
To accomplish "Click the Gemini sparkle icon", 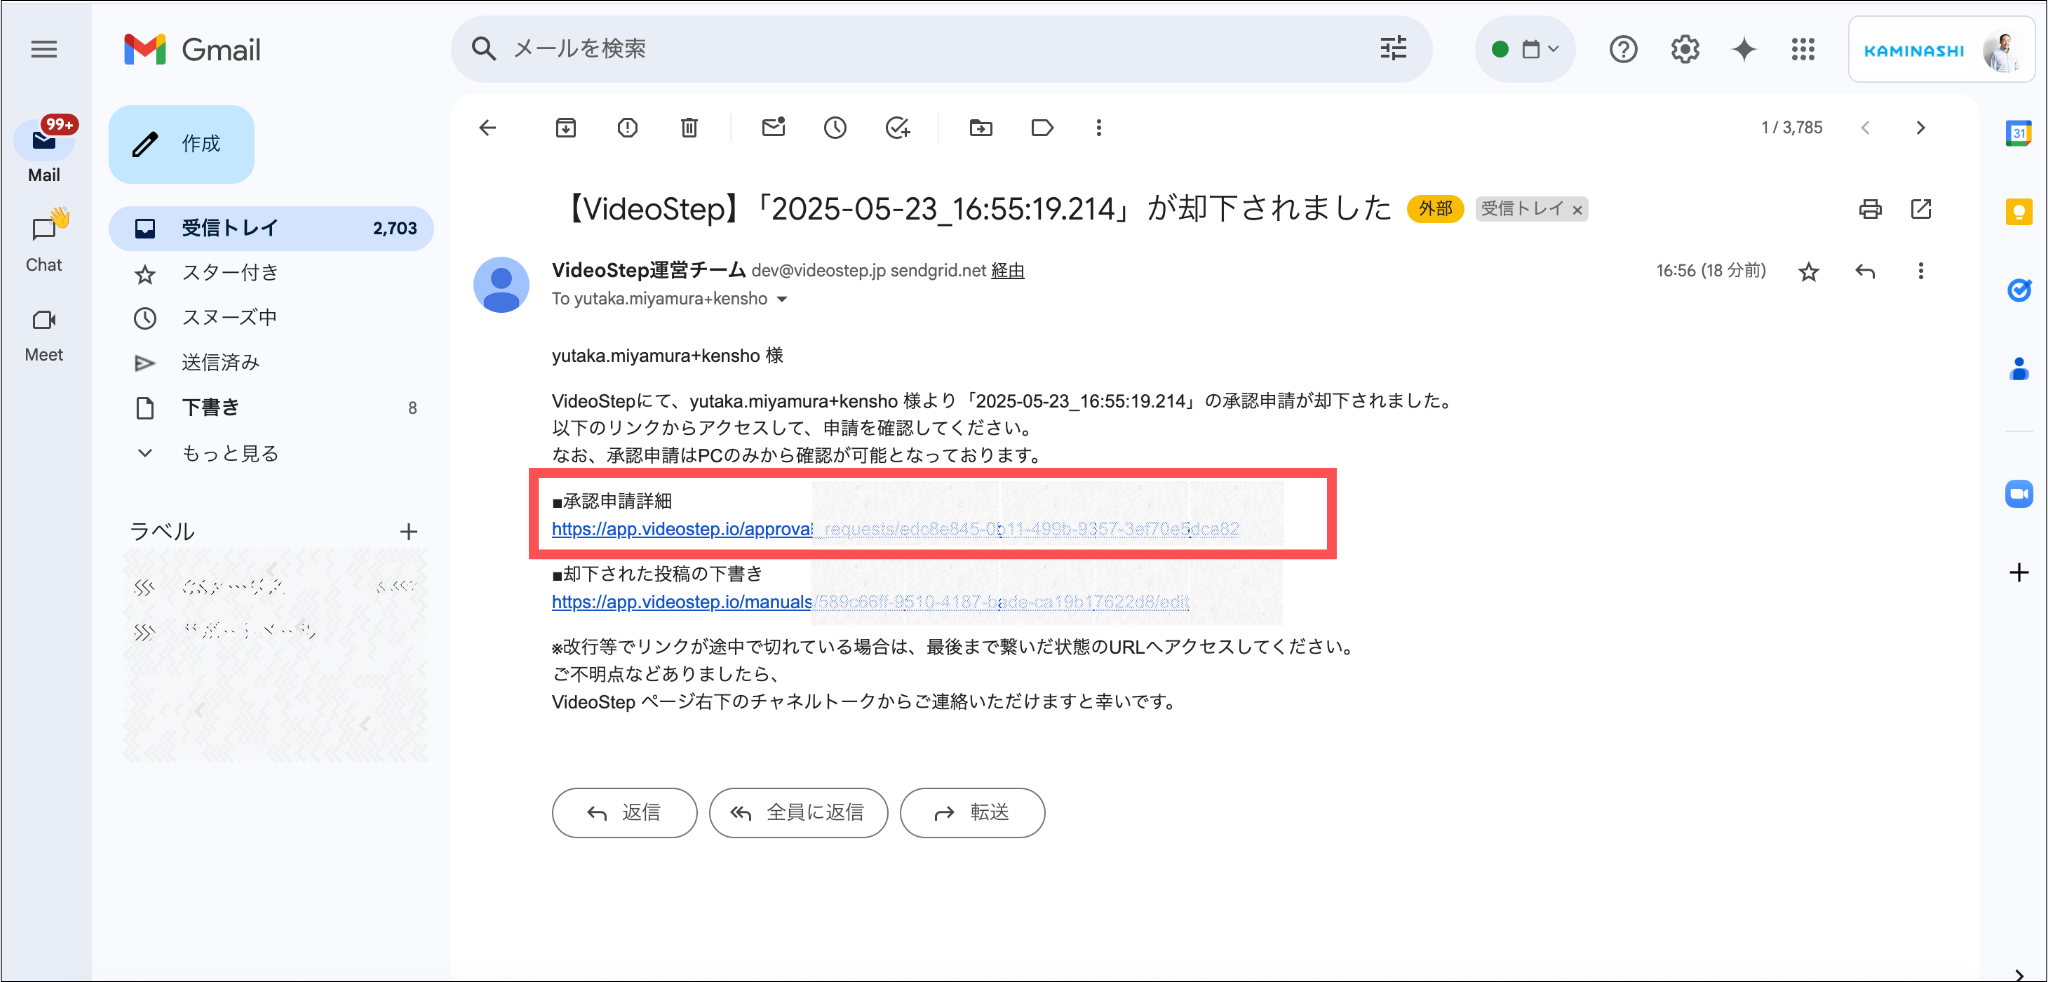I will (x=1744, y=49).
